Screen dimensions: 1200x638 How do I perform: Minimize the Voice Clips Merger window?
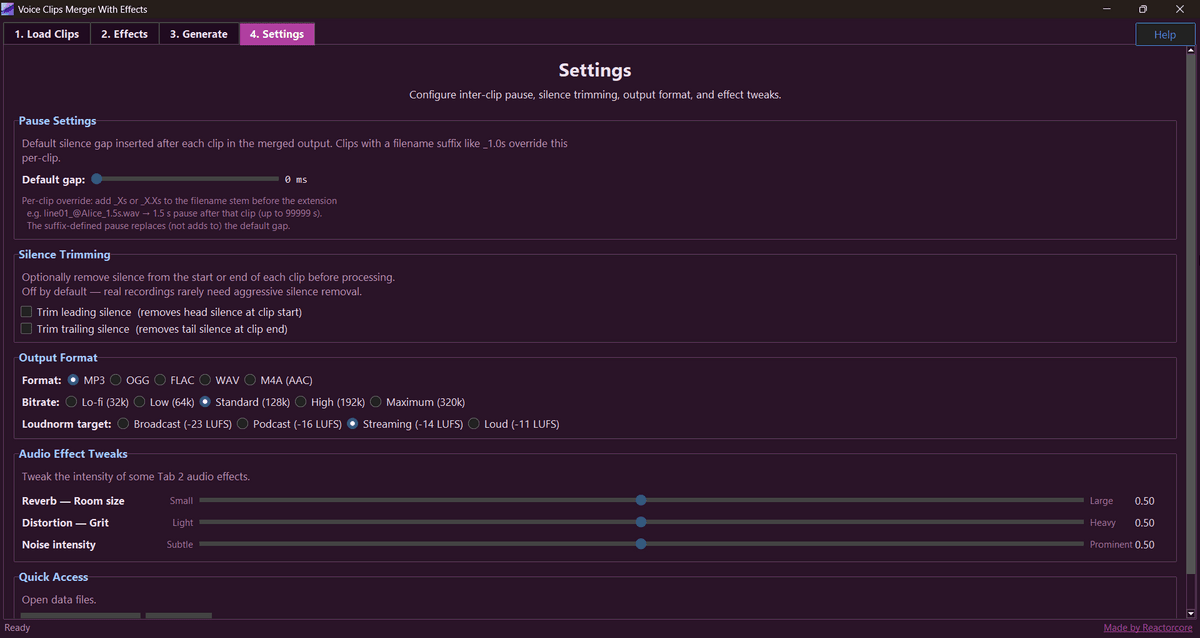click(x=1107, y=9)
